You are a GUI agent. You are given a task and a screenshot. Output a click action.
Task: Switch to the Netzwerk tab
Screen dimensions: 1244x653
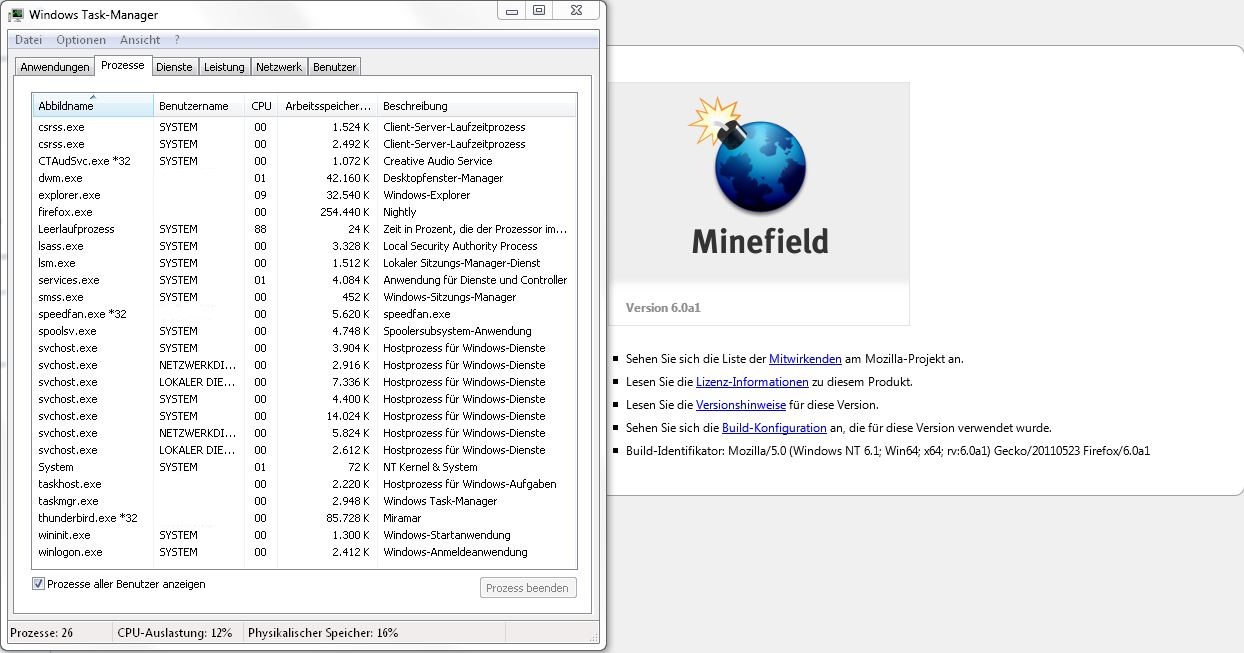[279, 67]
